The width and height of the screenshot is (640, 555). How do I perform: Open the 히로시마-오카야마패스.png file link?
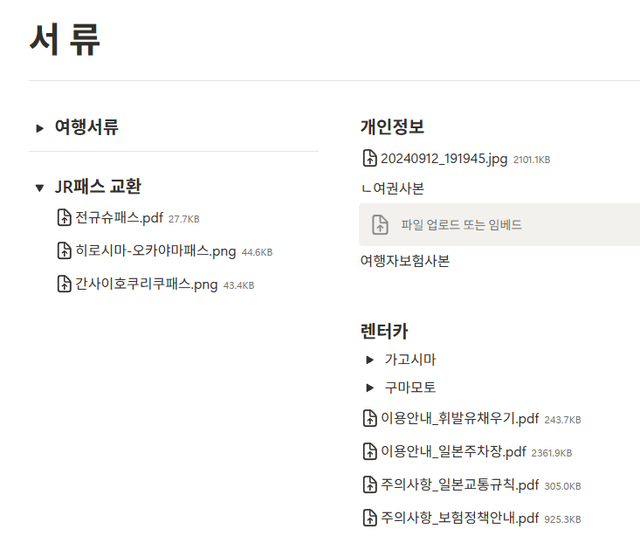155,251
